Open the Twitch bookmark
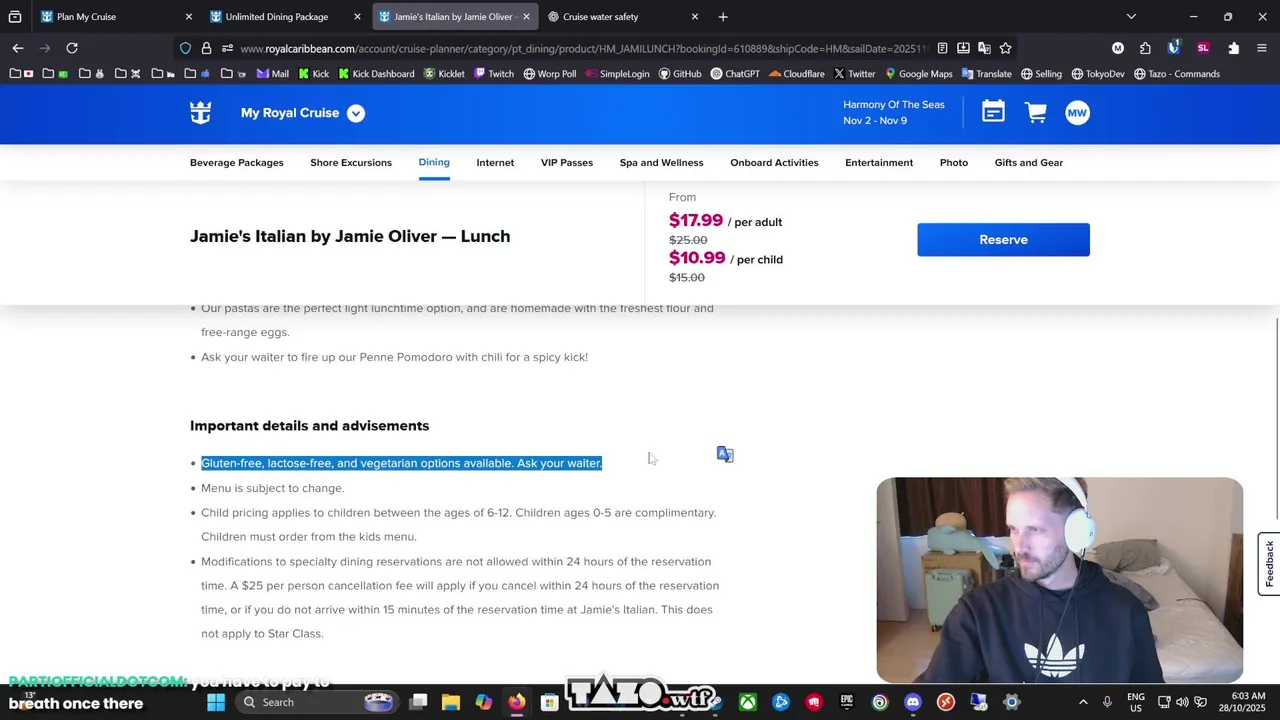1280x720 pixels. click(x=494, y=74)
